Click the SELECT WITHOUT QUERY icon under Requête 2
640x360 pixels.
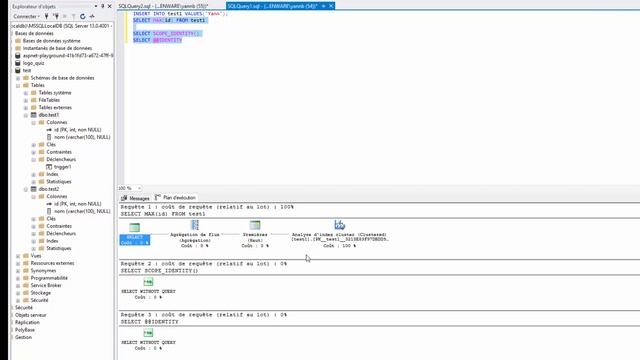coord(148,282)
